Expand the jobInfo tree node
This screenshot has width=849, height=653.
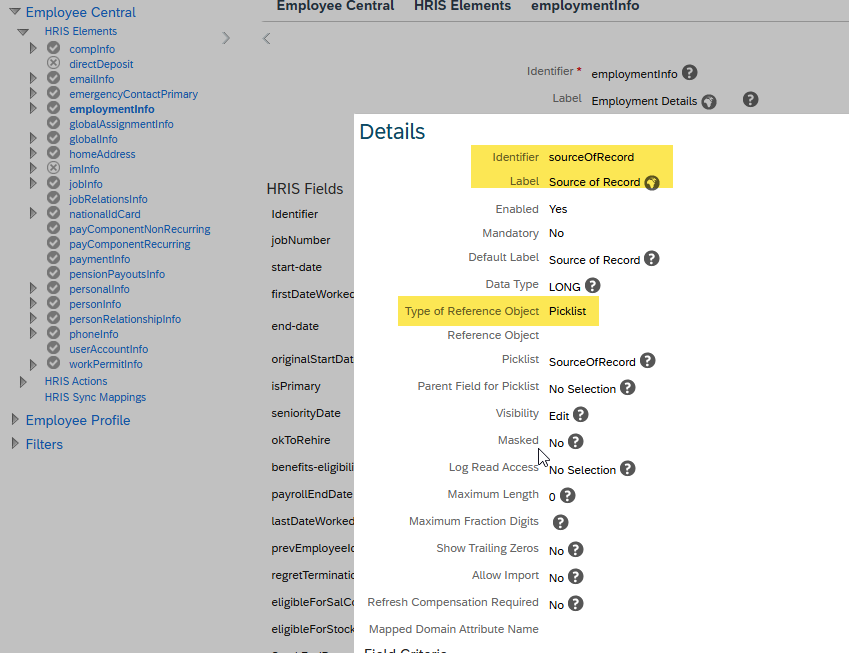33,183
